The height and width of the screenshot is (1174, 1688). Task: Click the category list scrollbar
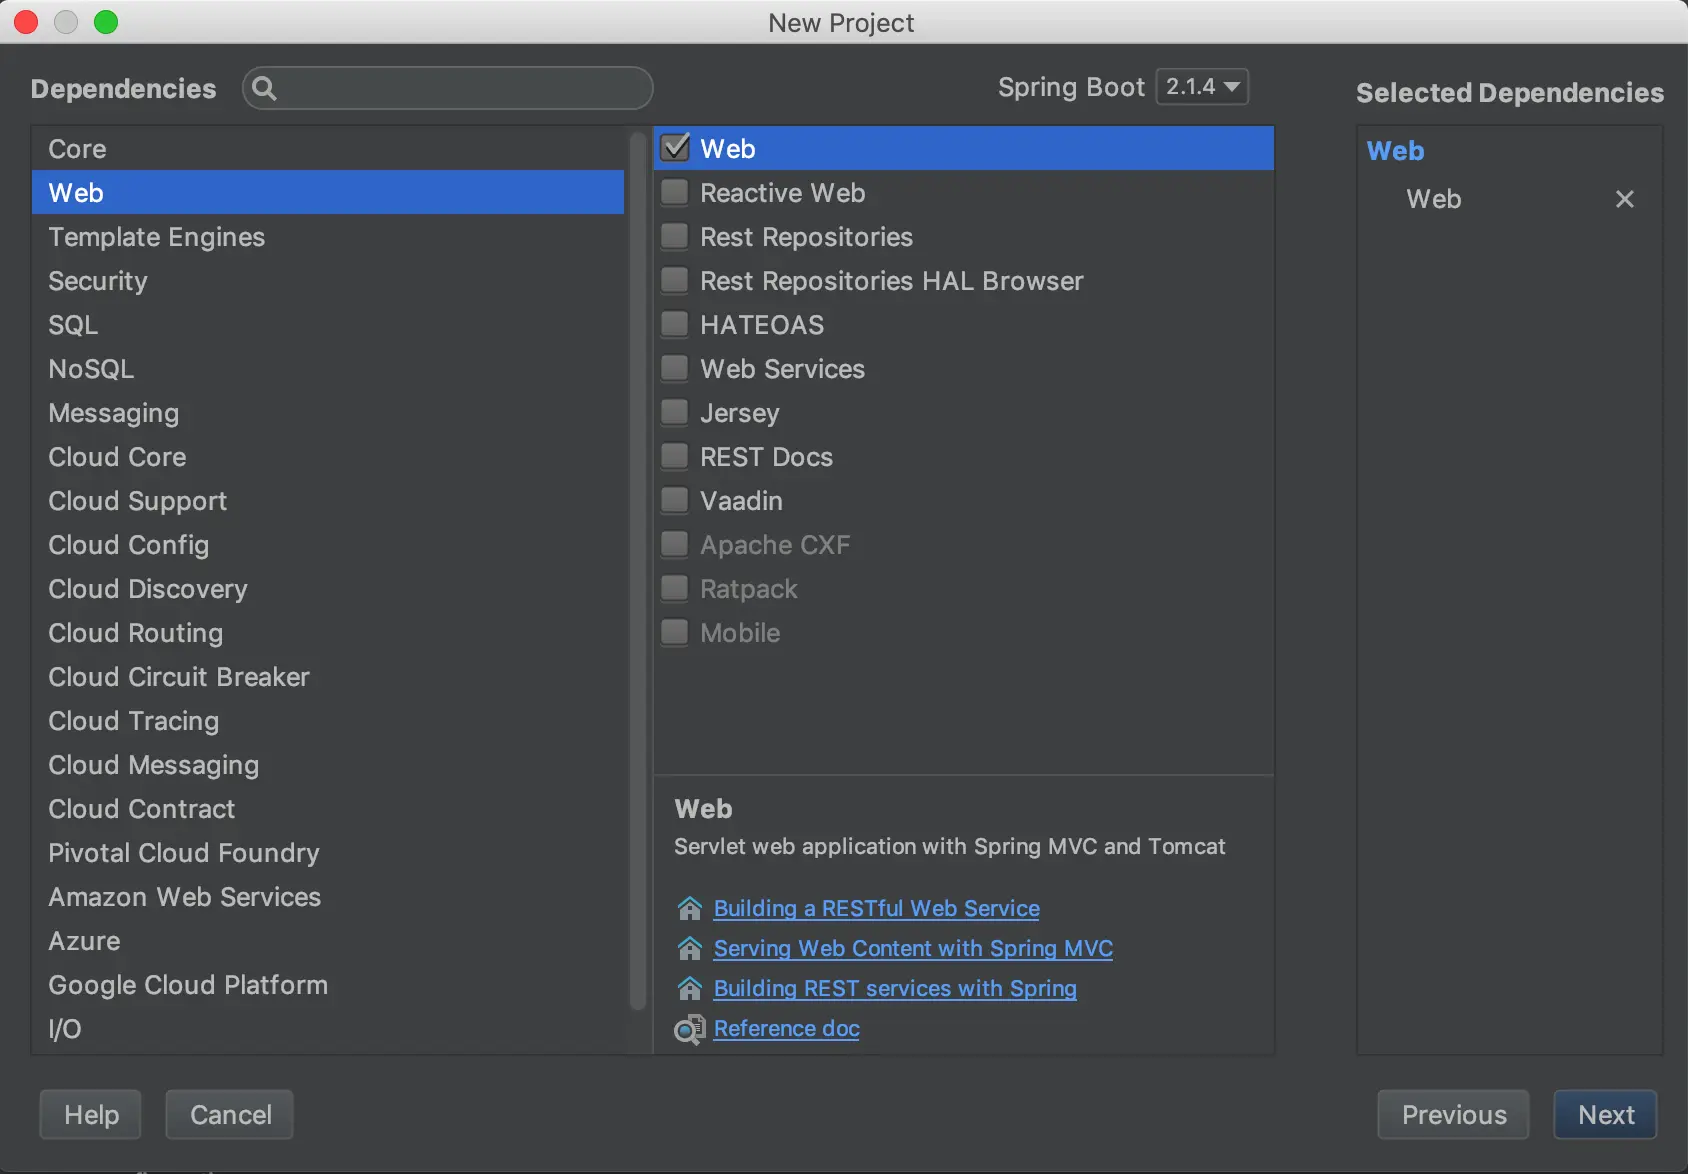tap(638, 570)
